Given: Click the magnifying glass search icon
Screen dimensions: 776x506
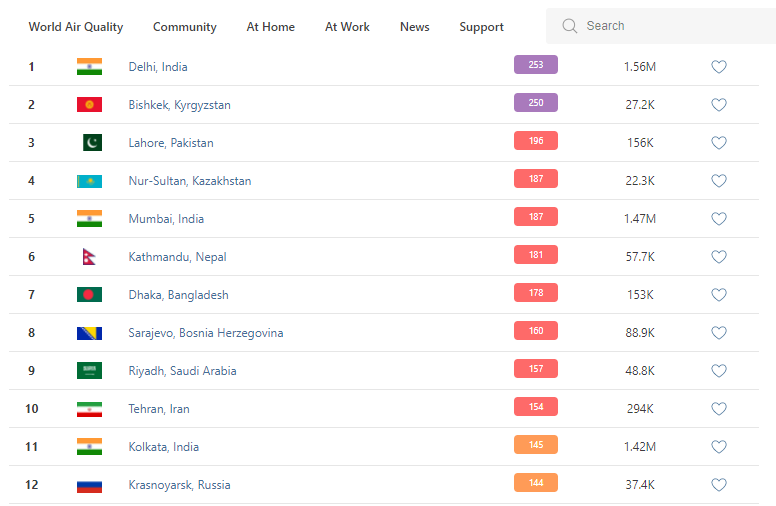Looking at the screenshot, I should pos(570,26).
